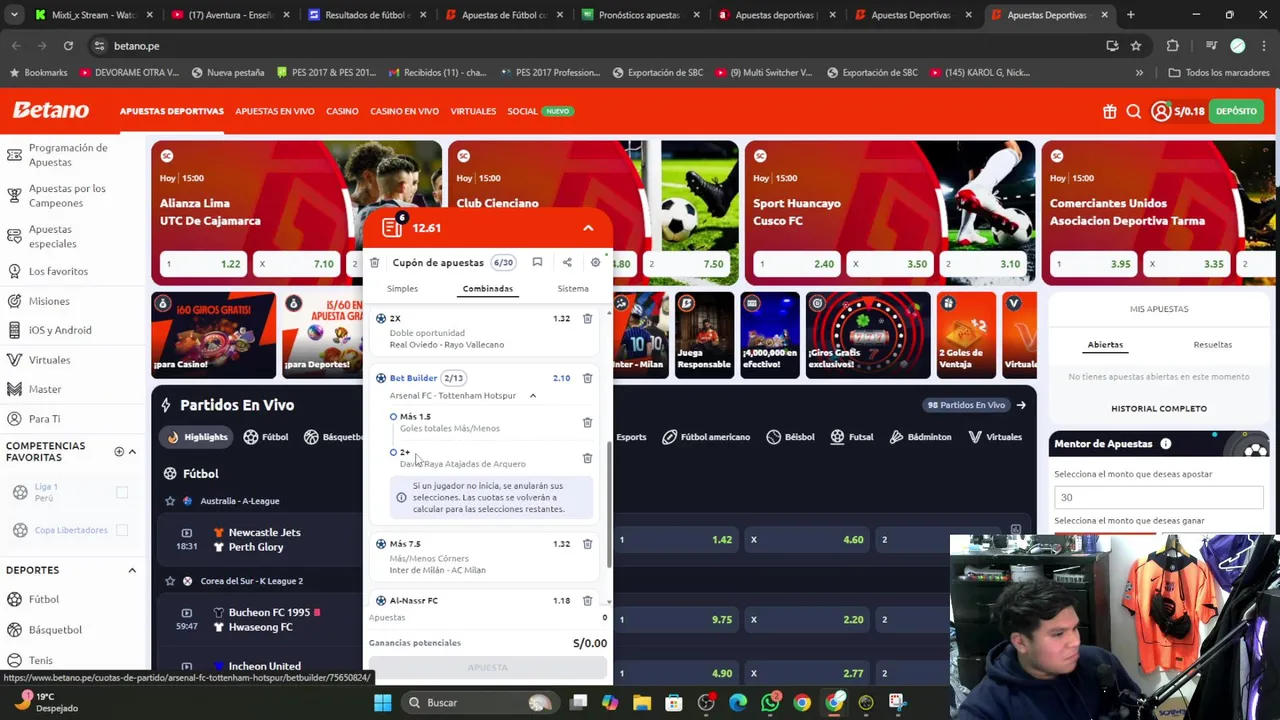Open Windows Start menu
The image size is (1280, 720).
(x=382, y=703)
